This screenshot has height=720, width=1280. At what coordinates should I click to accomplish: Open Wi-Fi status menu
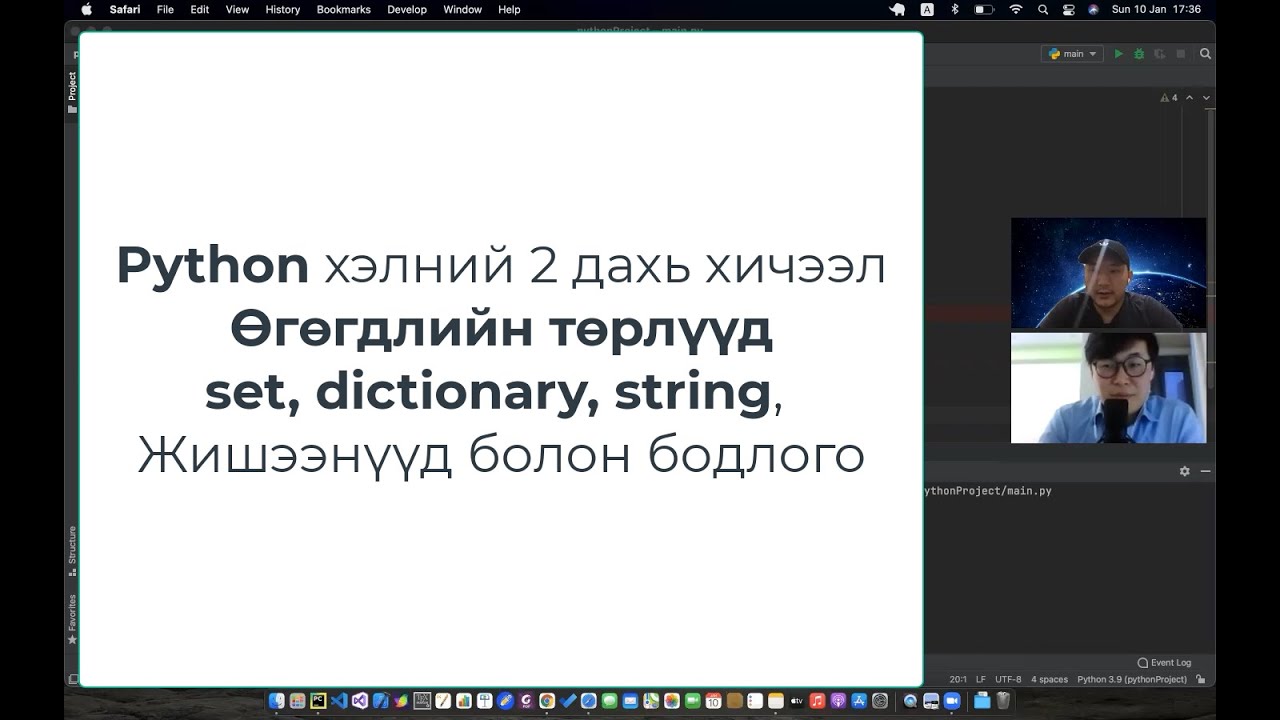1016,9
